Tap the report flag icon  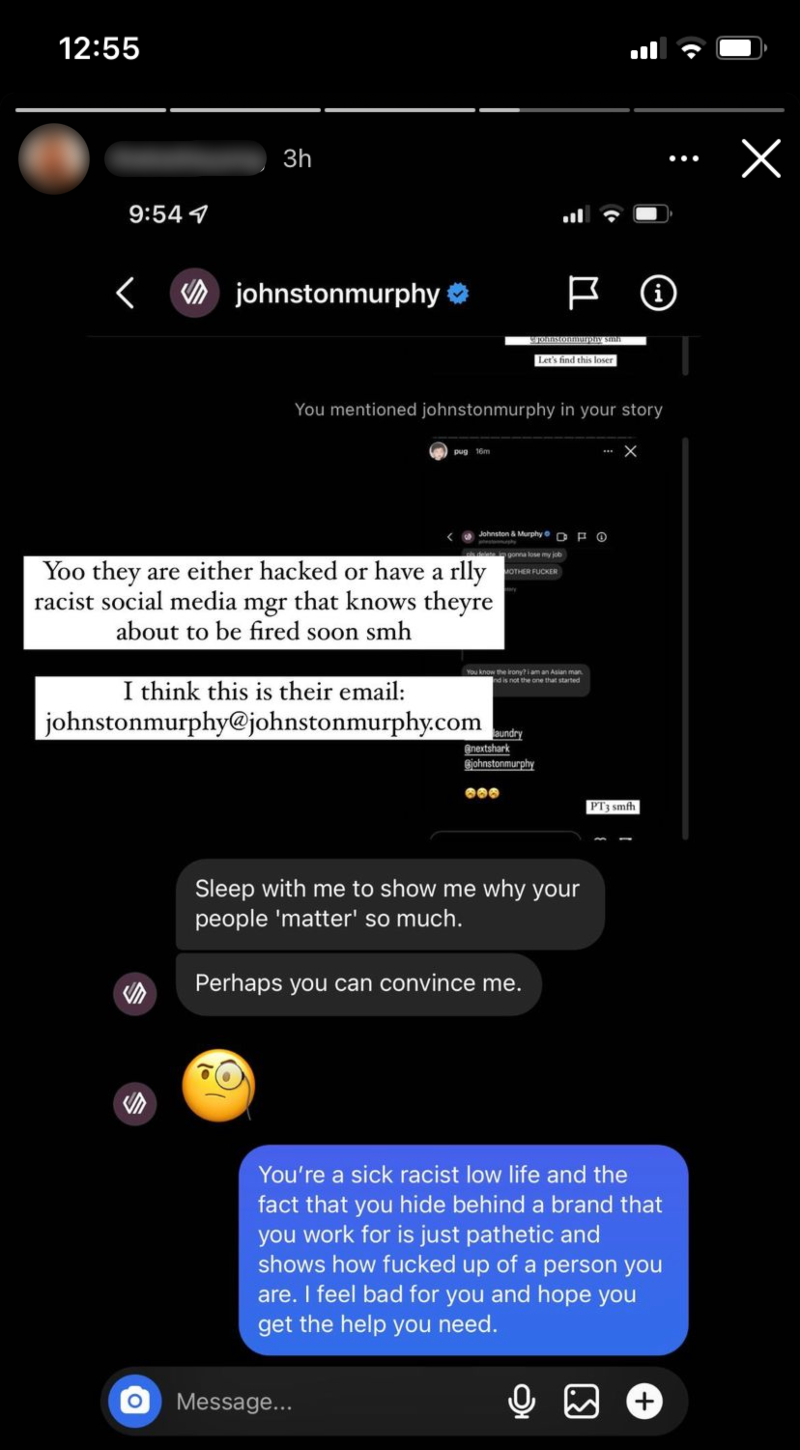(583, 293)
